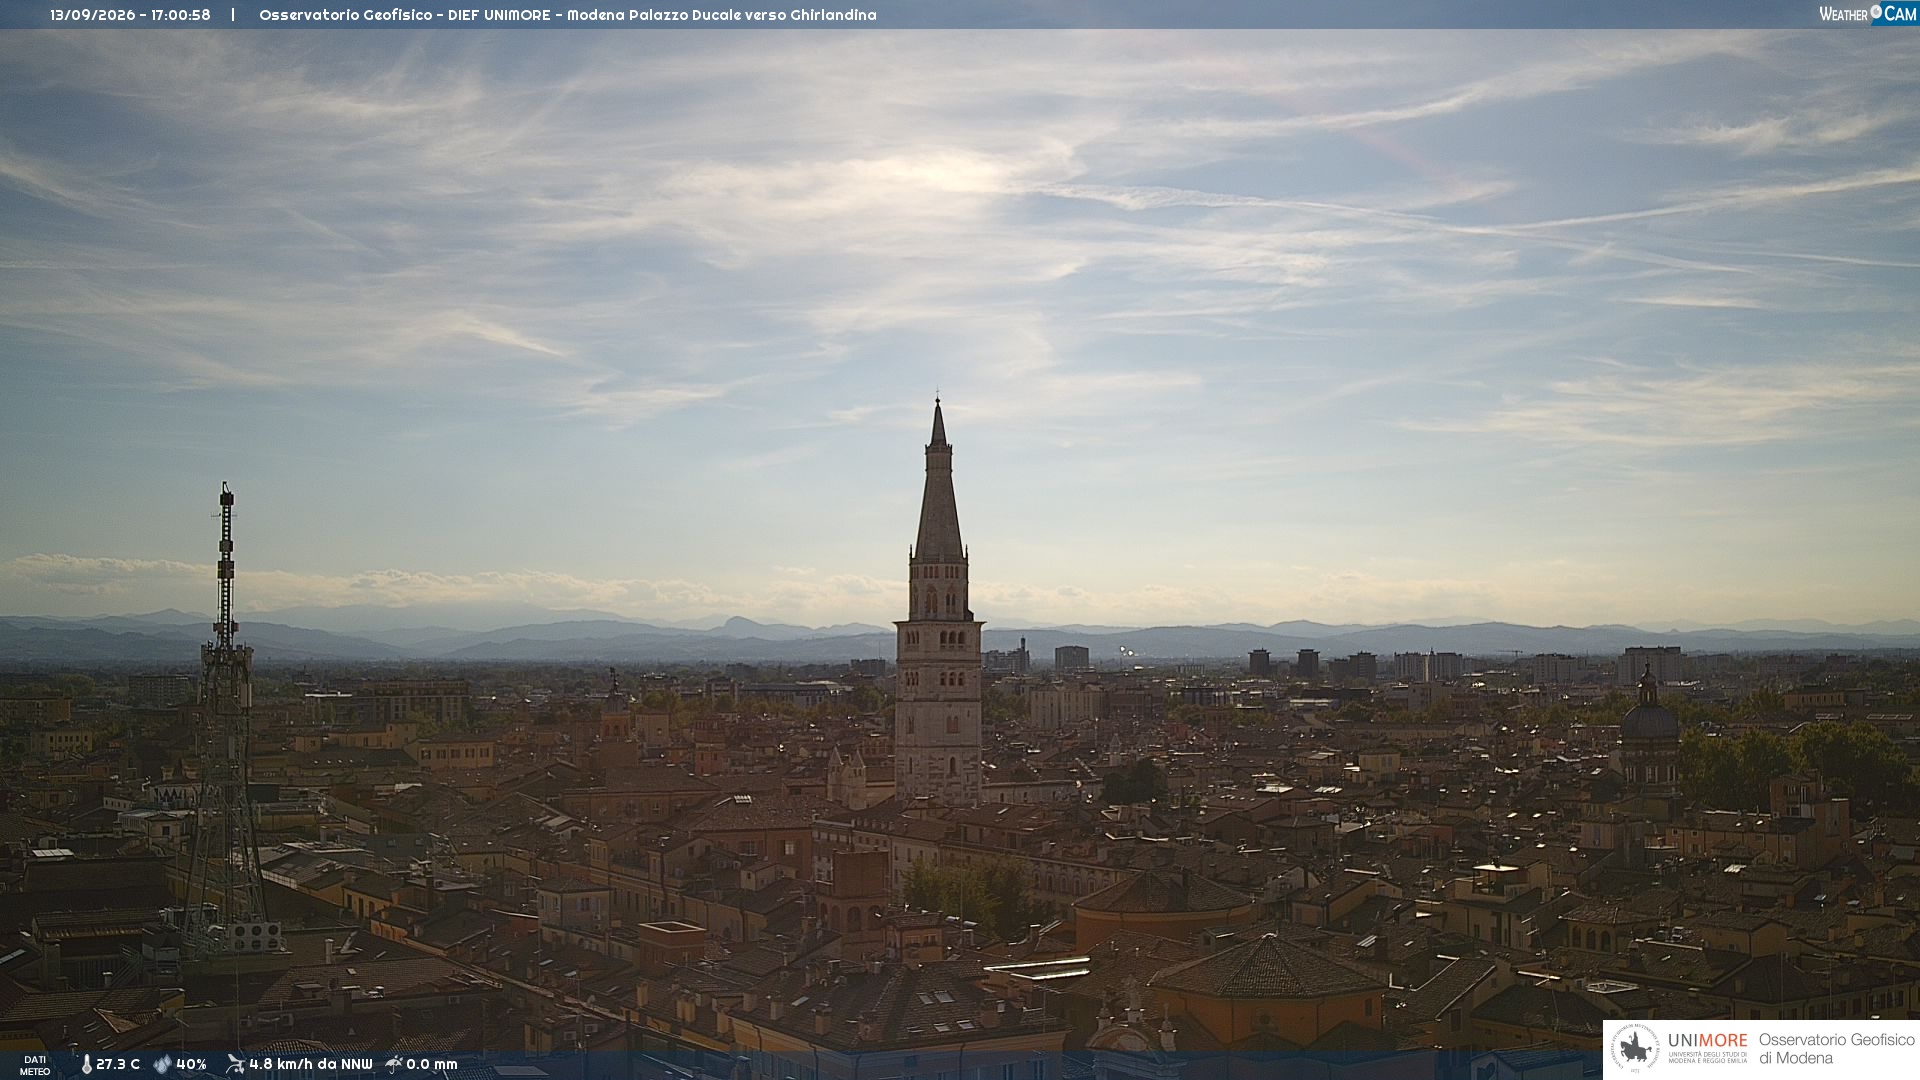The height and width of the screenshot is (1080, 1920).
Task: Click the wind vane anemometer icon
Action: coord(235,1064)
